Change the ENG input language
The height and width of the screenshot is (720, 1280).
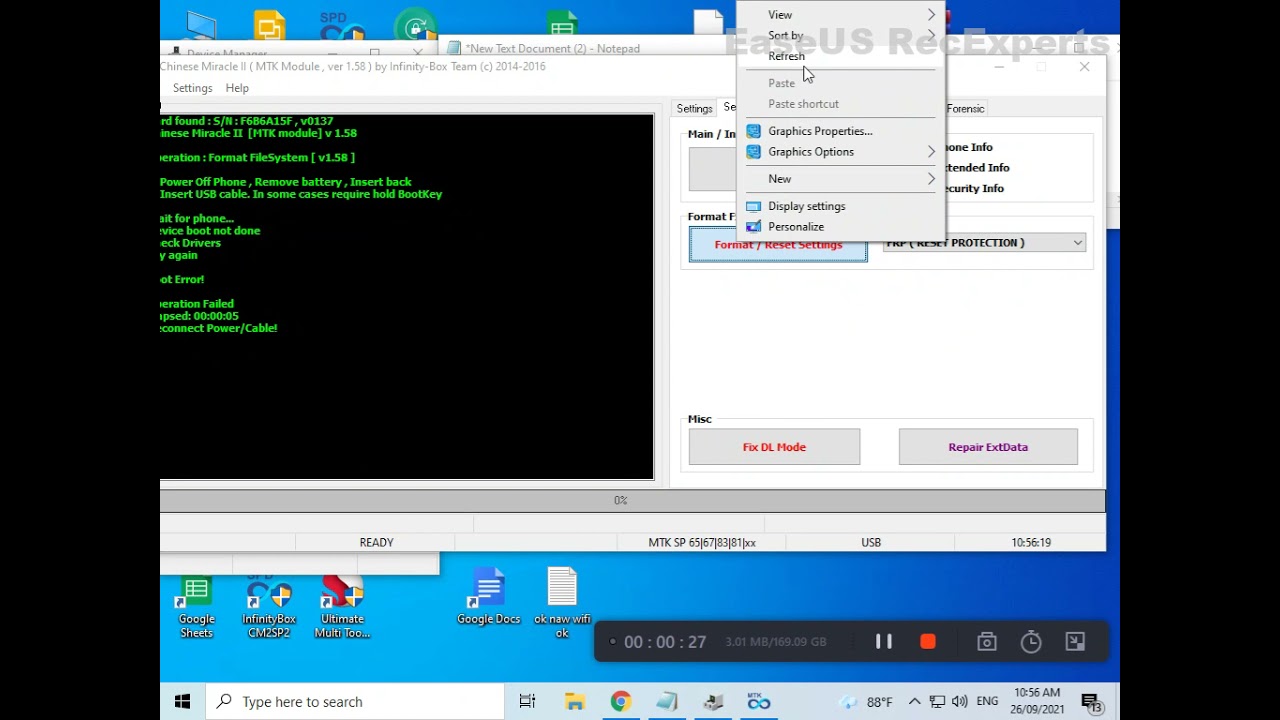pyautogui.click(x=987, y=702)
